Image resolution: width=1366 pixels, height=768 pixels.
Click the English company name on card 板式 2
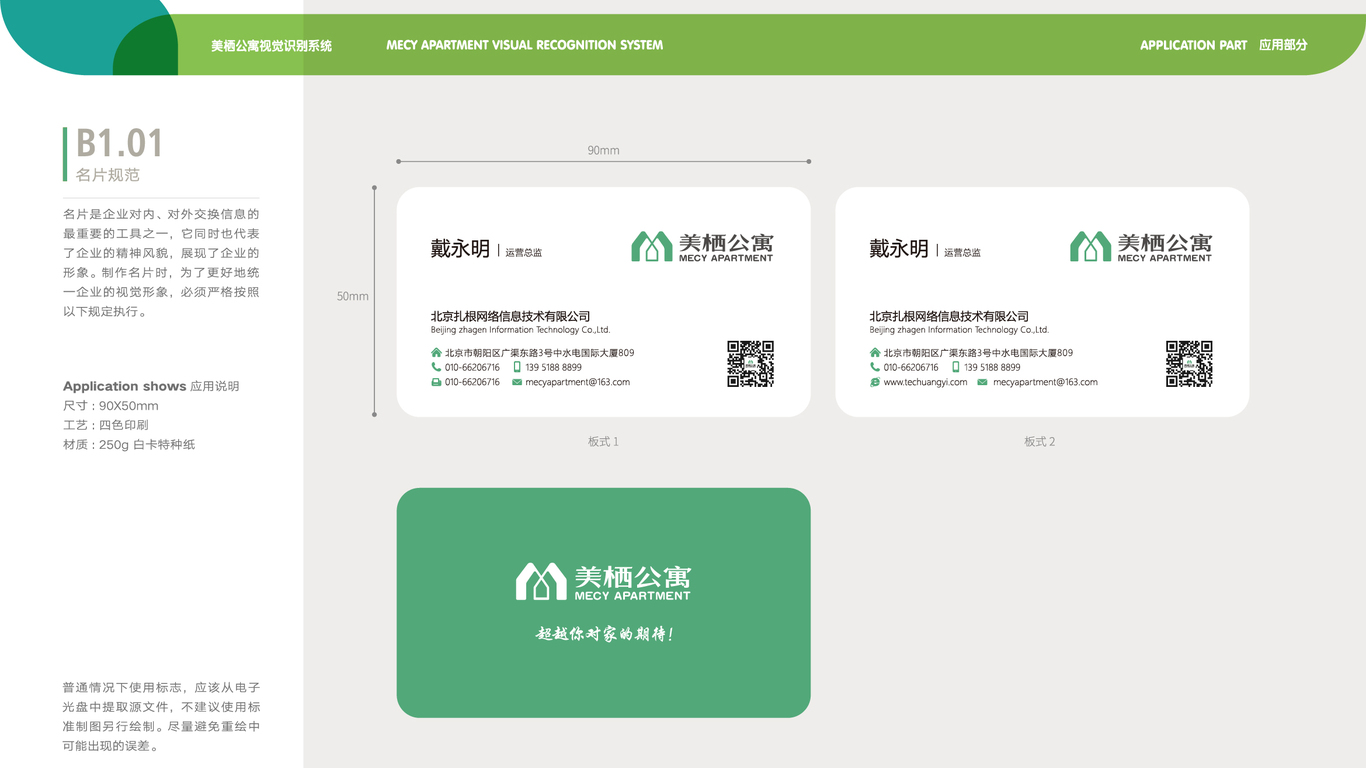click(959, 330)
